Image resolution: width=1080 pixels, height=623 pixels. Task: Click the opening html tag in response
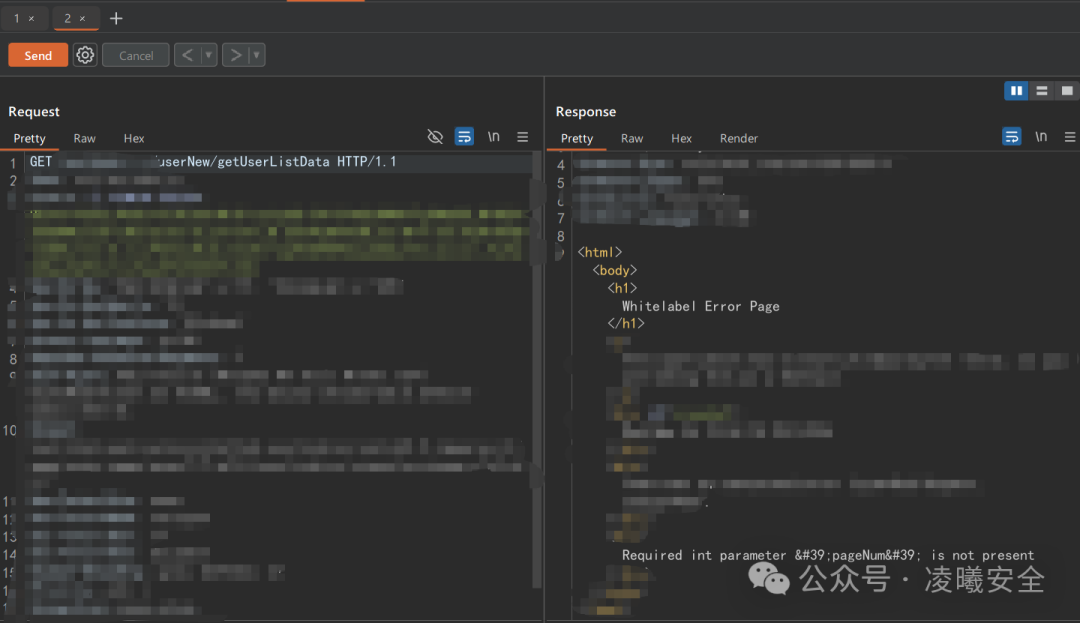tap(600, 253)
